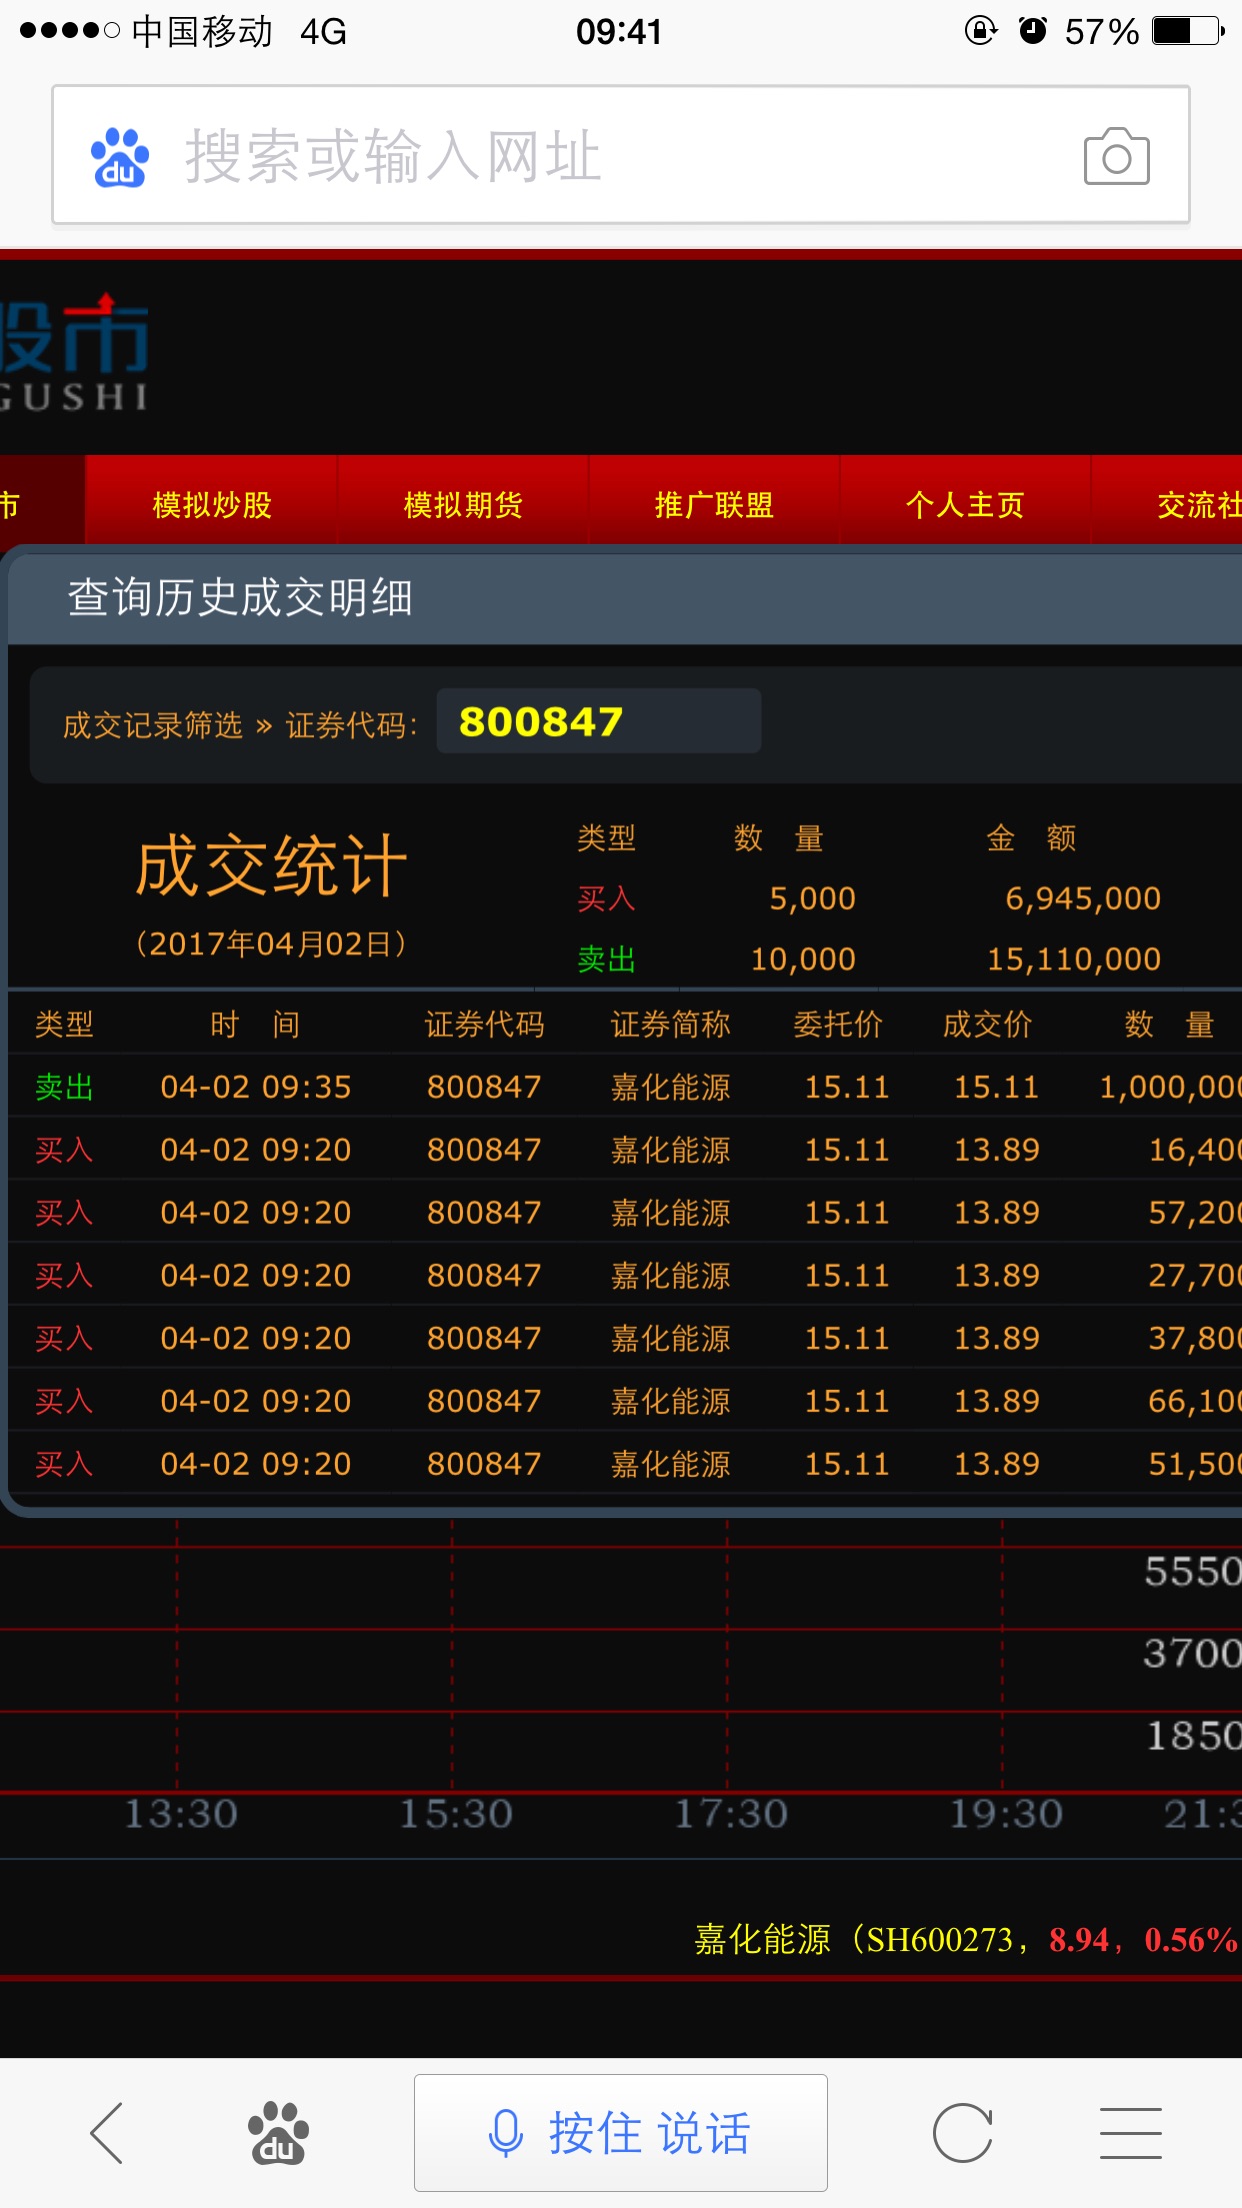Tap the GUSHI stock site logo
Image resolution: width=1242 pixels, height=2208 pixels.
click(x=75, y=355)
